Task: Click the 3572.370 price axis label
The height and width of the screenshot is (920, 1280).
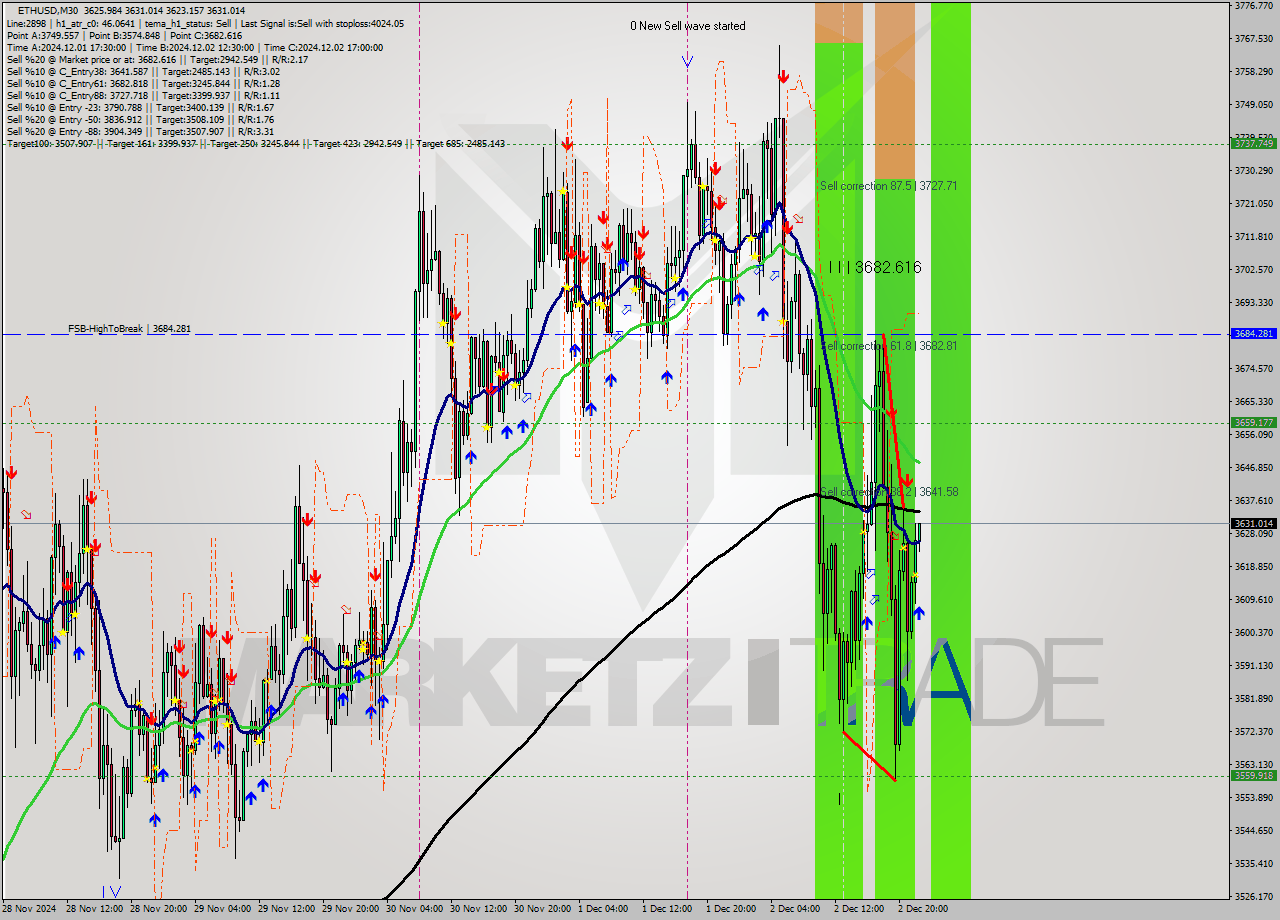Action: [1253, 731]
